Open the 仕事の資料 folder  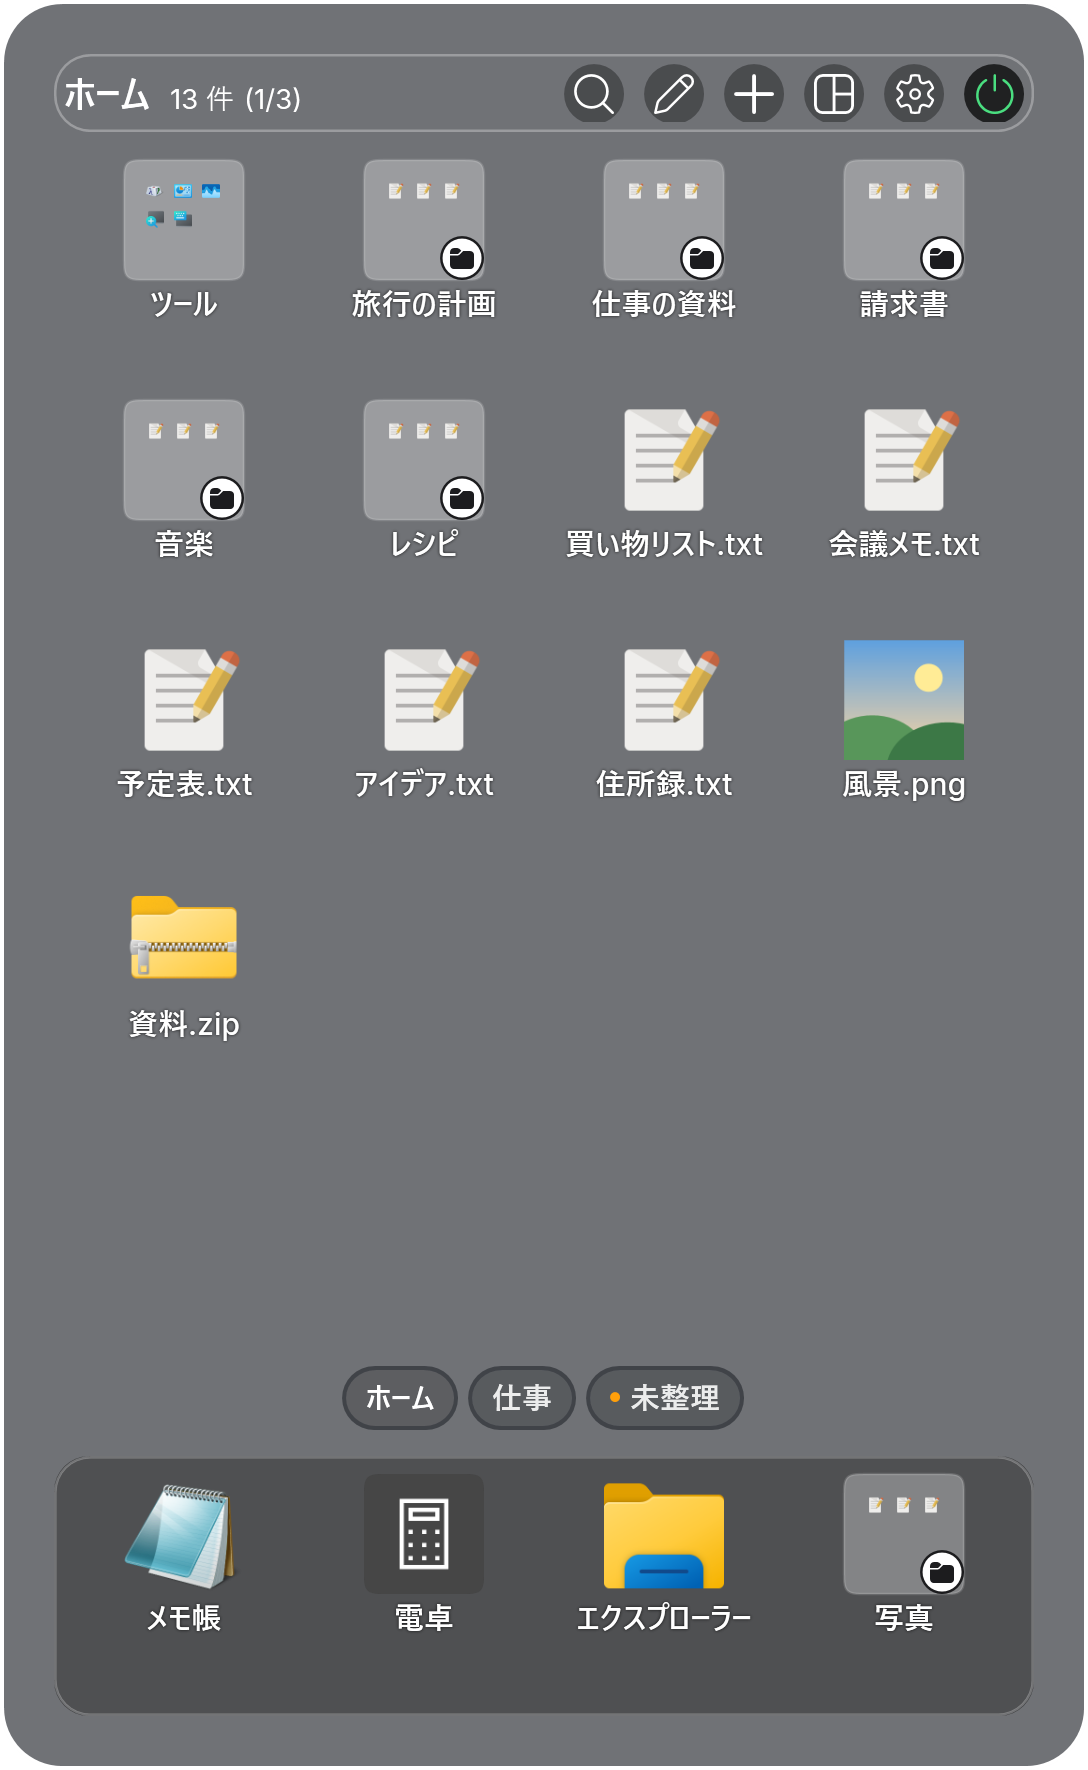[664, 220]
